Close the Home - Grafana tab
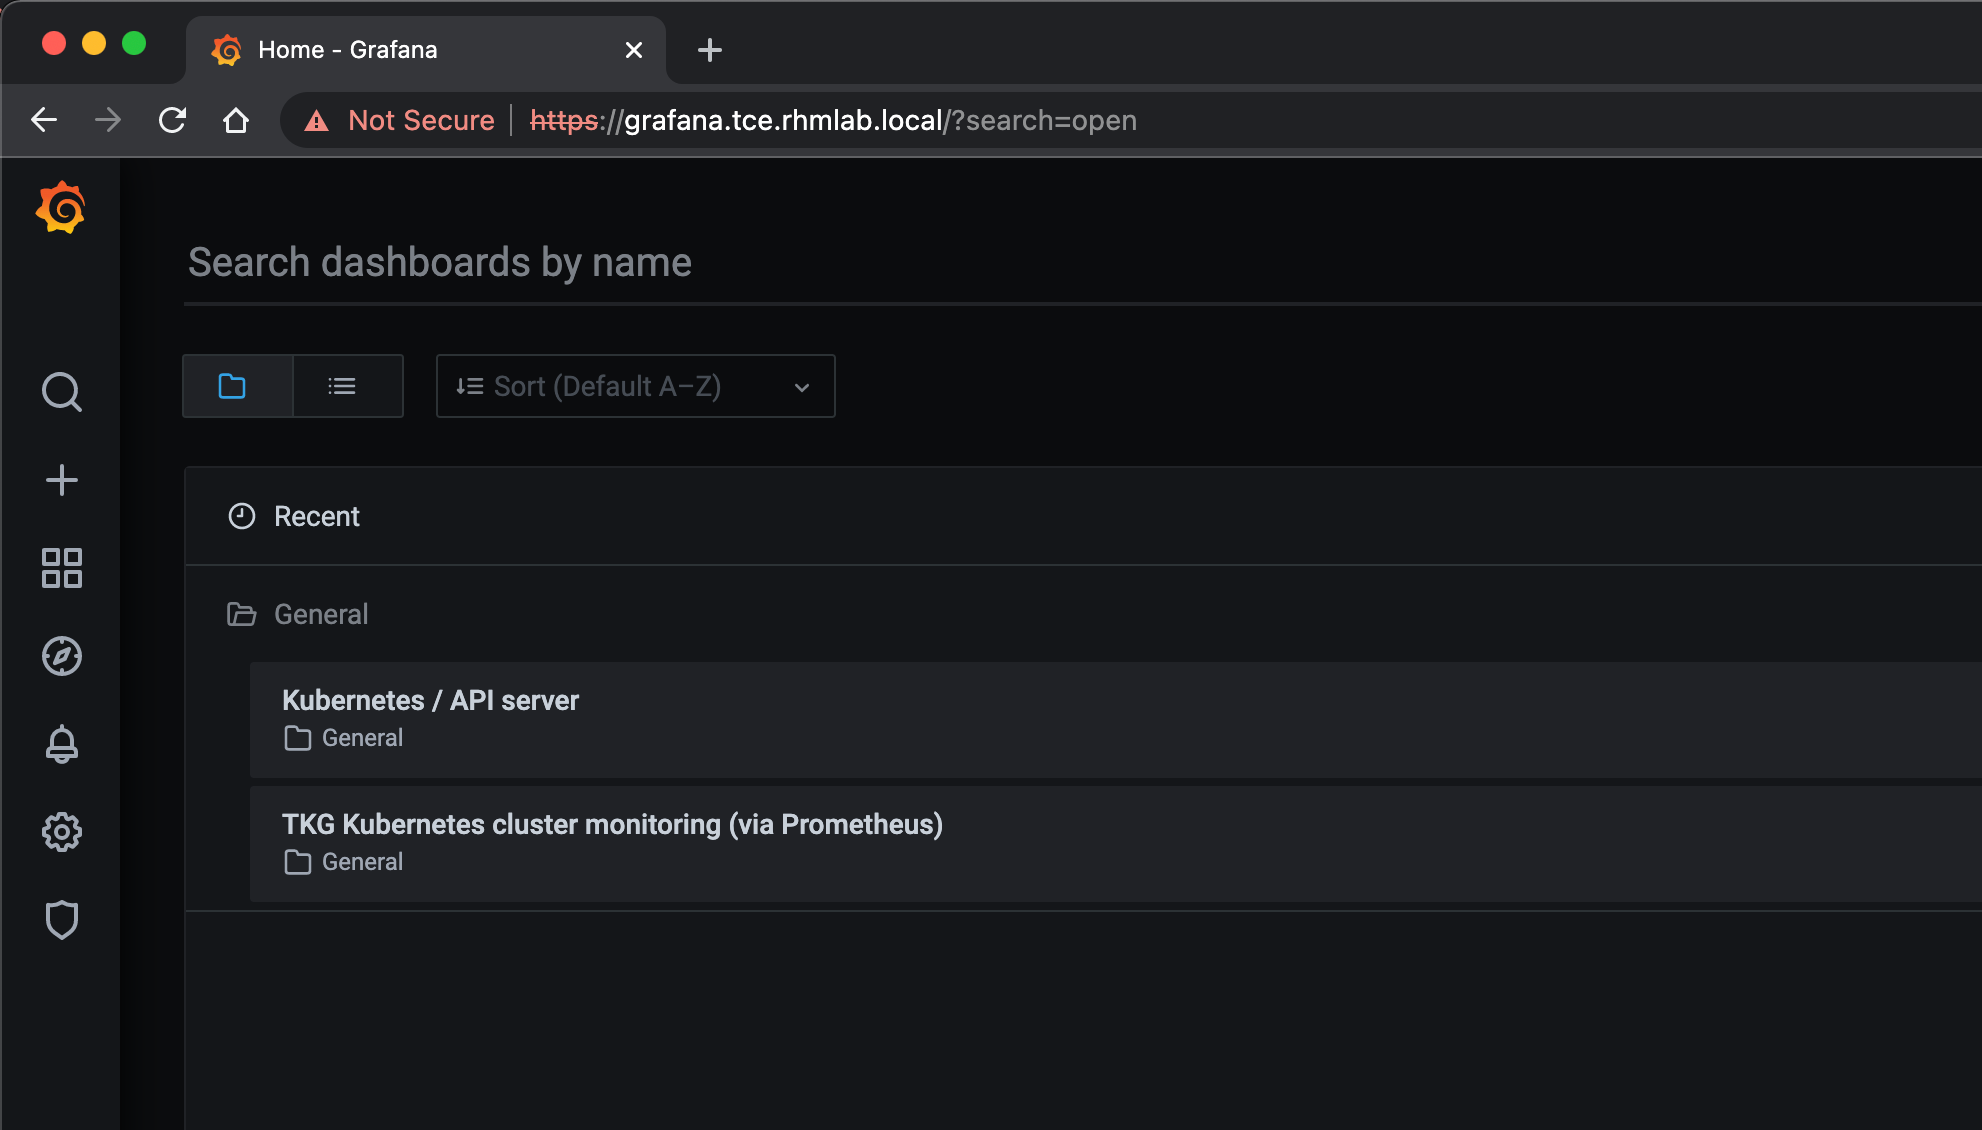 [x=634, y=50]
